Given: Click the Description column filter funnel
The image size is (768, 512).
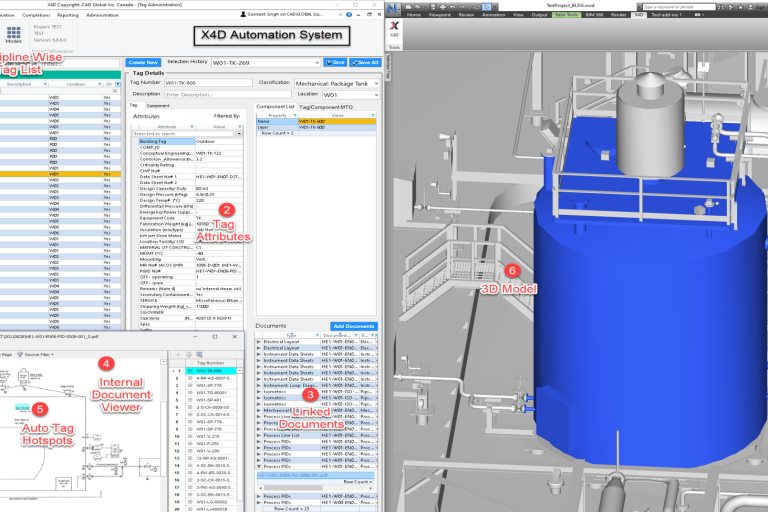Looking at the screenshot, I should point(46,84).
